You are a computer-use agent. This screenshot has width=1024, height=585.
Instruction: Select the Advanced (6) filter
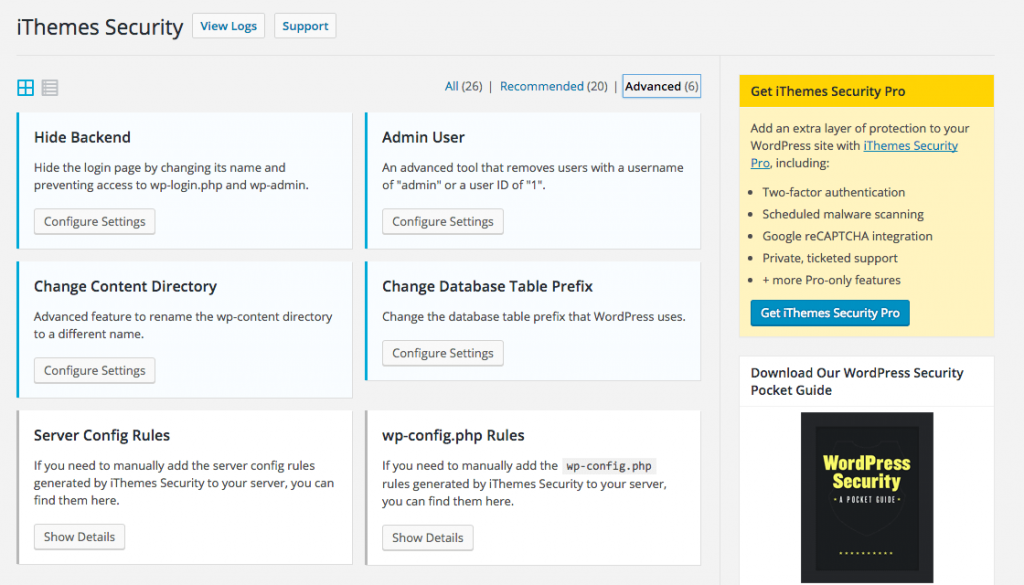[661, 87]
